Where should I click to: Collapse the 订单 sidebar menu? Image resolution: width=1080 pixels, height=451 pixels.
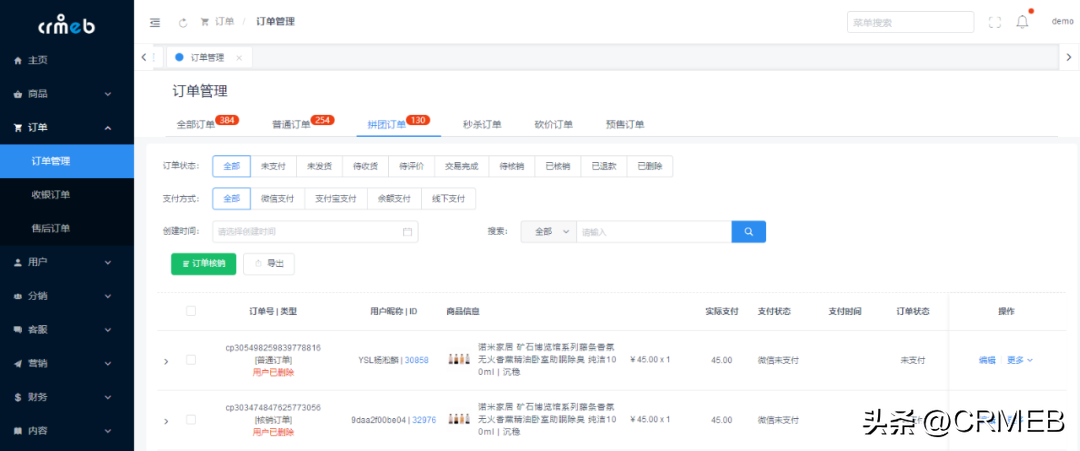[x=67, y=127]
